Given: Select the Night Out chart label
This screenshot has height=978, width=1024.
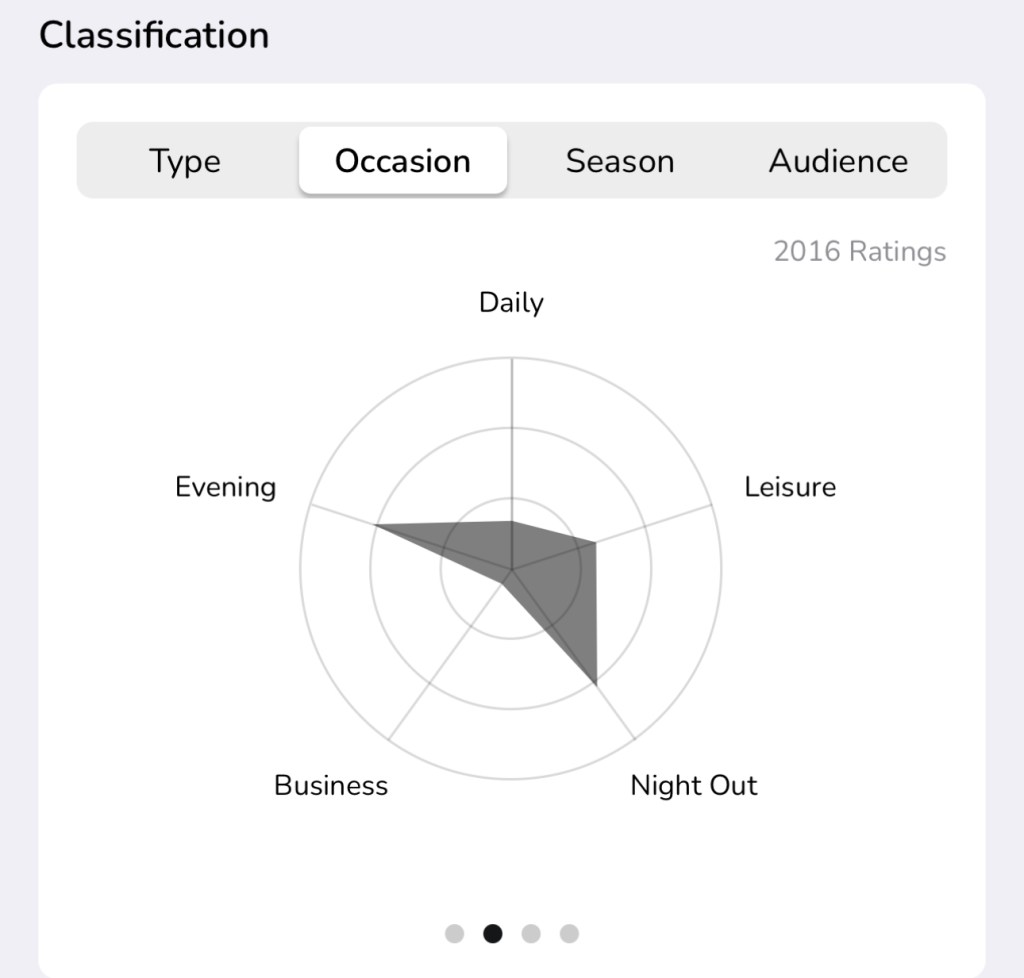Looking at the screenshot, I should 694,785.
